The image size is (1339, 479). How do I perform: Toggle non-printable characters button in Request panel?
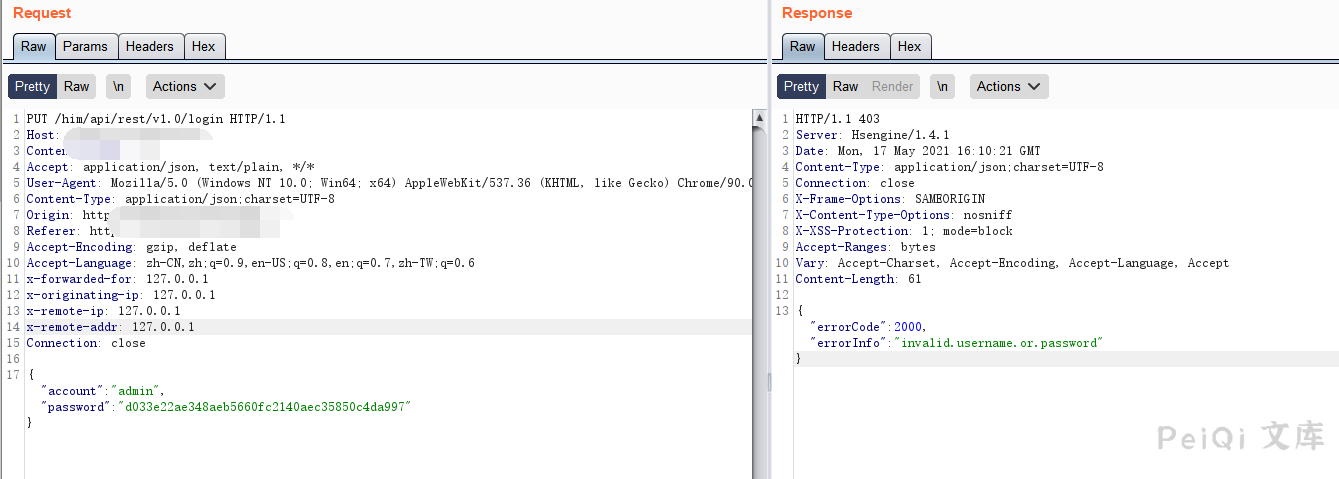pyautogui.click(x=118, y=87)
